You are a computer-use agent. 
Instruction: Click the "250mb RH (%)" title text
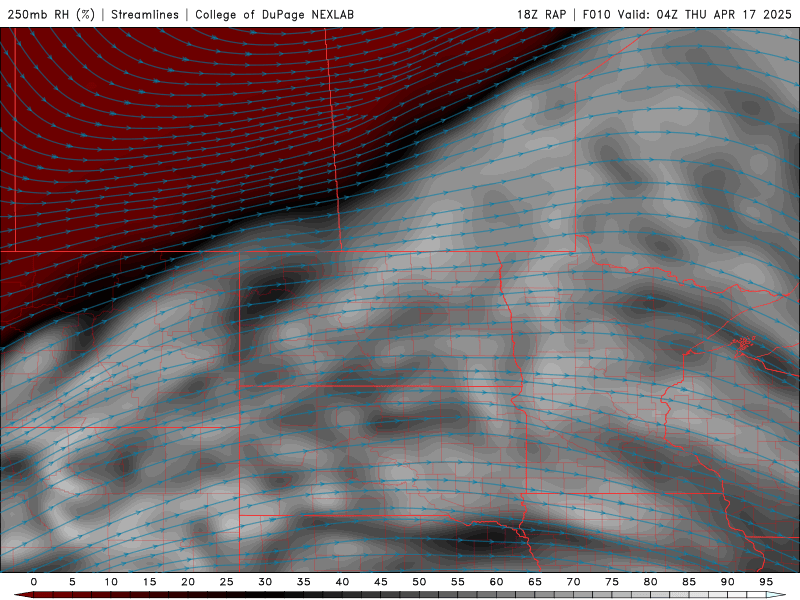point(51,14)
